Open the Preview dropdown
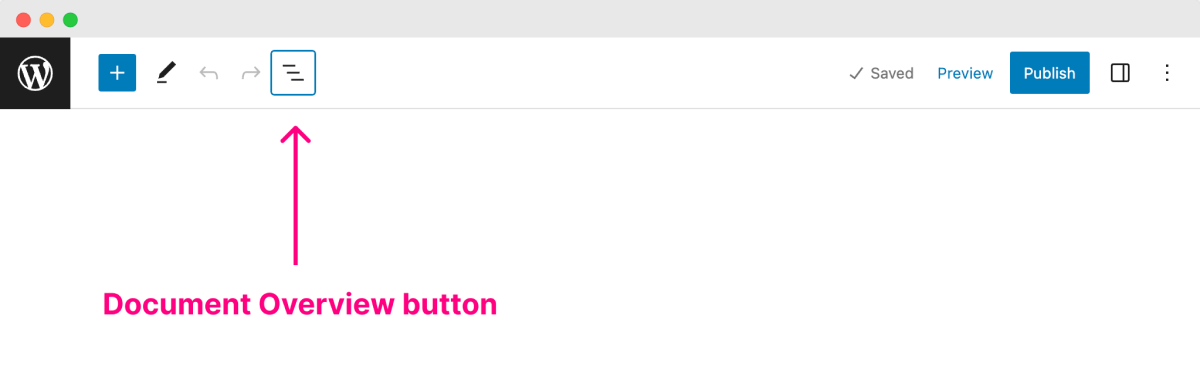Image resolution: width=1200 pixels, height=368 pixels. tap(965, 73)
